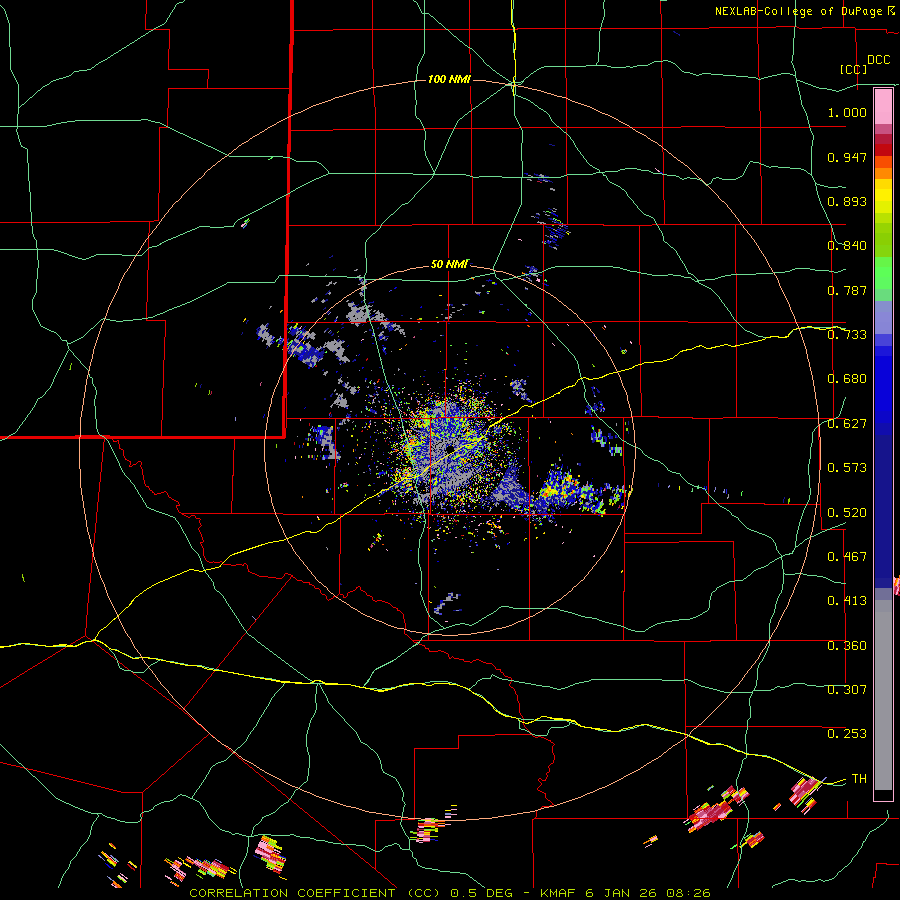Select the 0.520 scale value
Screen dimensions: 900x900
point(847,513)
